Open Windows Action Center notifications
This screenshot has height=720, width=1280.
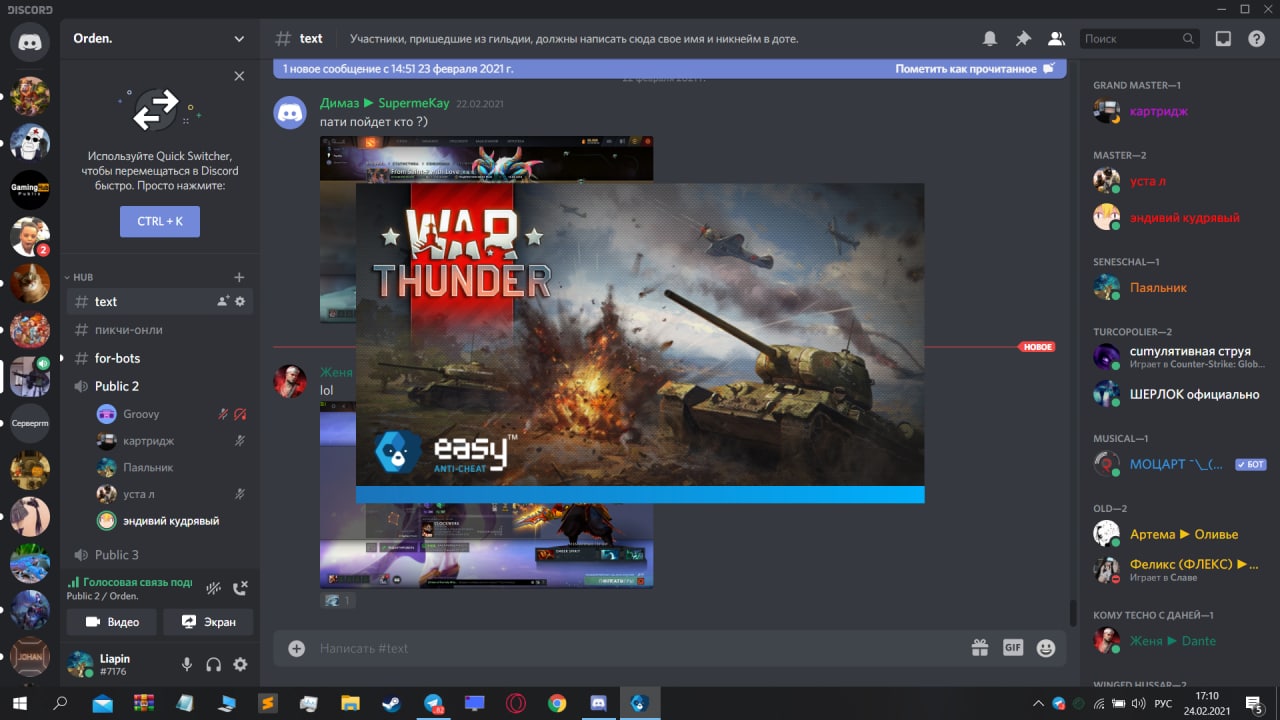(x=1254, y=703)
